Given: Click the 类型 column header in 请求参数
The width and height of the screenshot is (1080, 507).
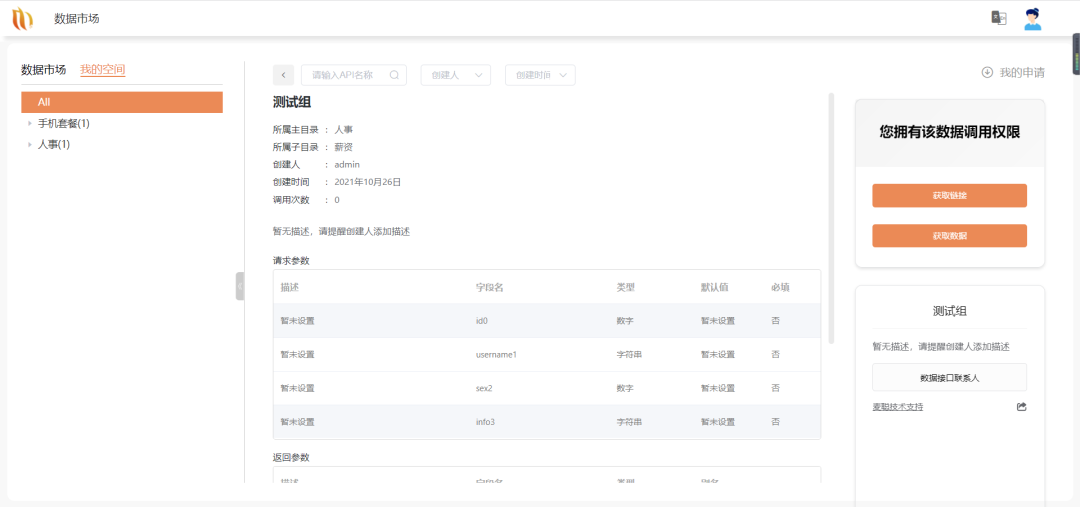Looking at the screenshot, I should click(x=625, y=287).
